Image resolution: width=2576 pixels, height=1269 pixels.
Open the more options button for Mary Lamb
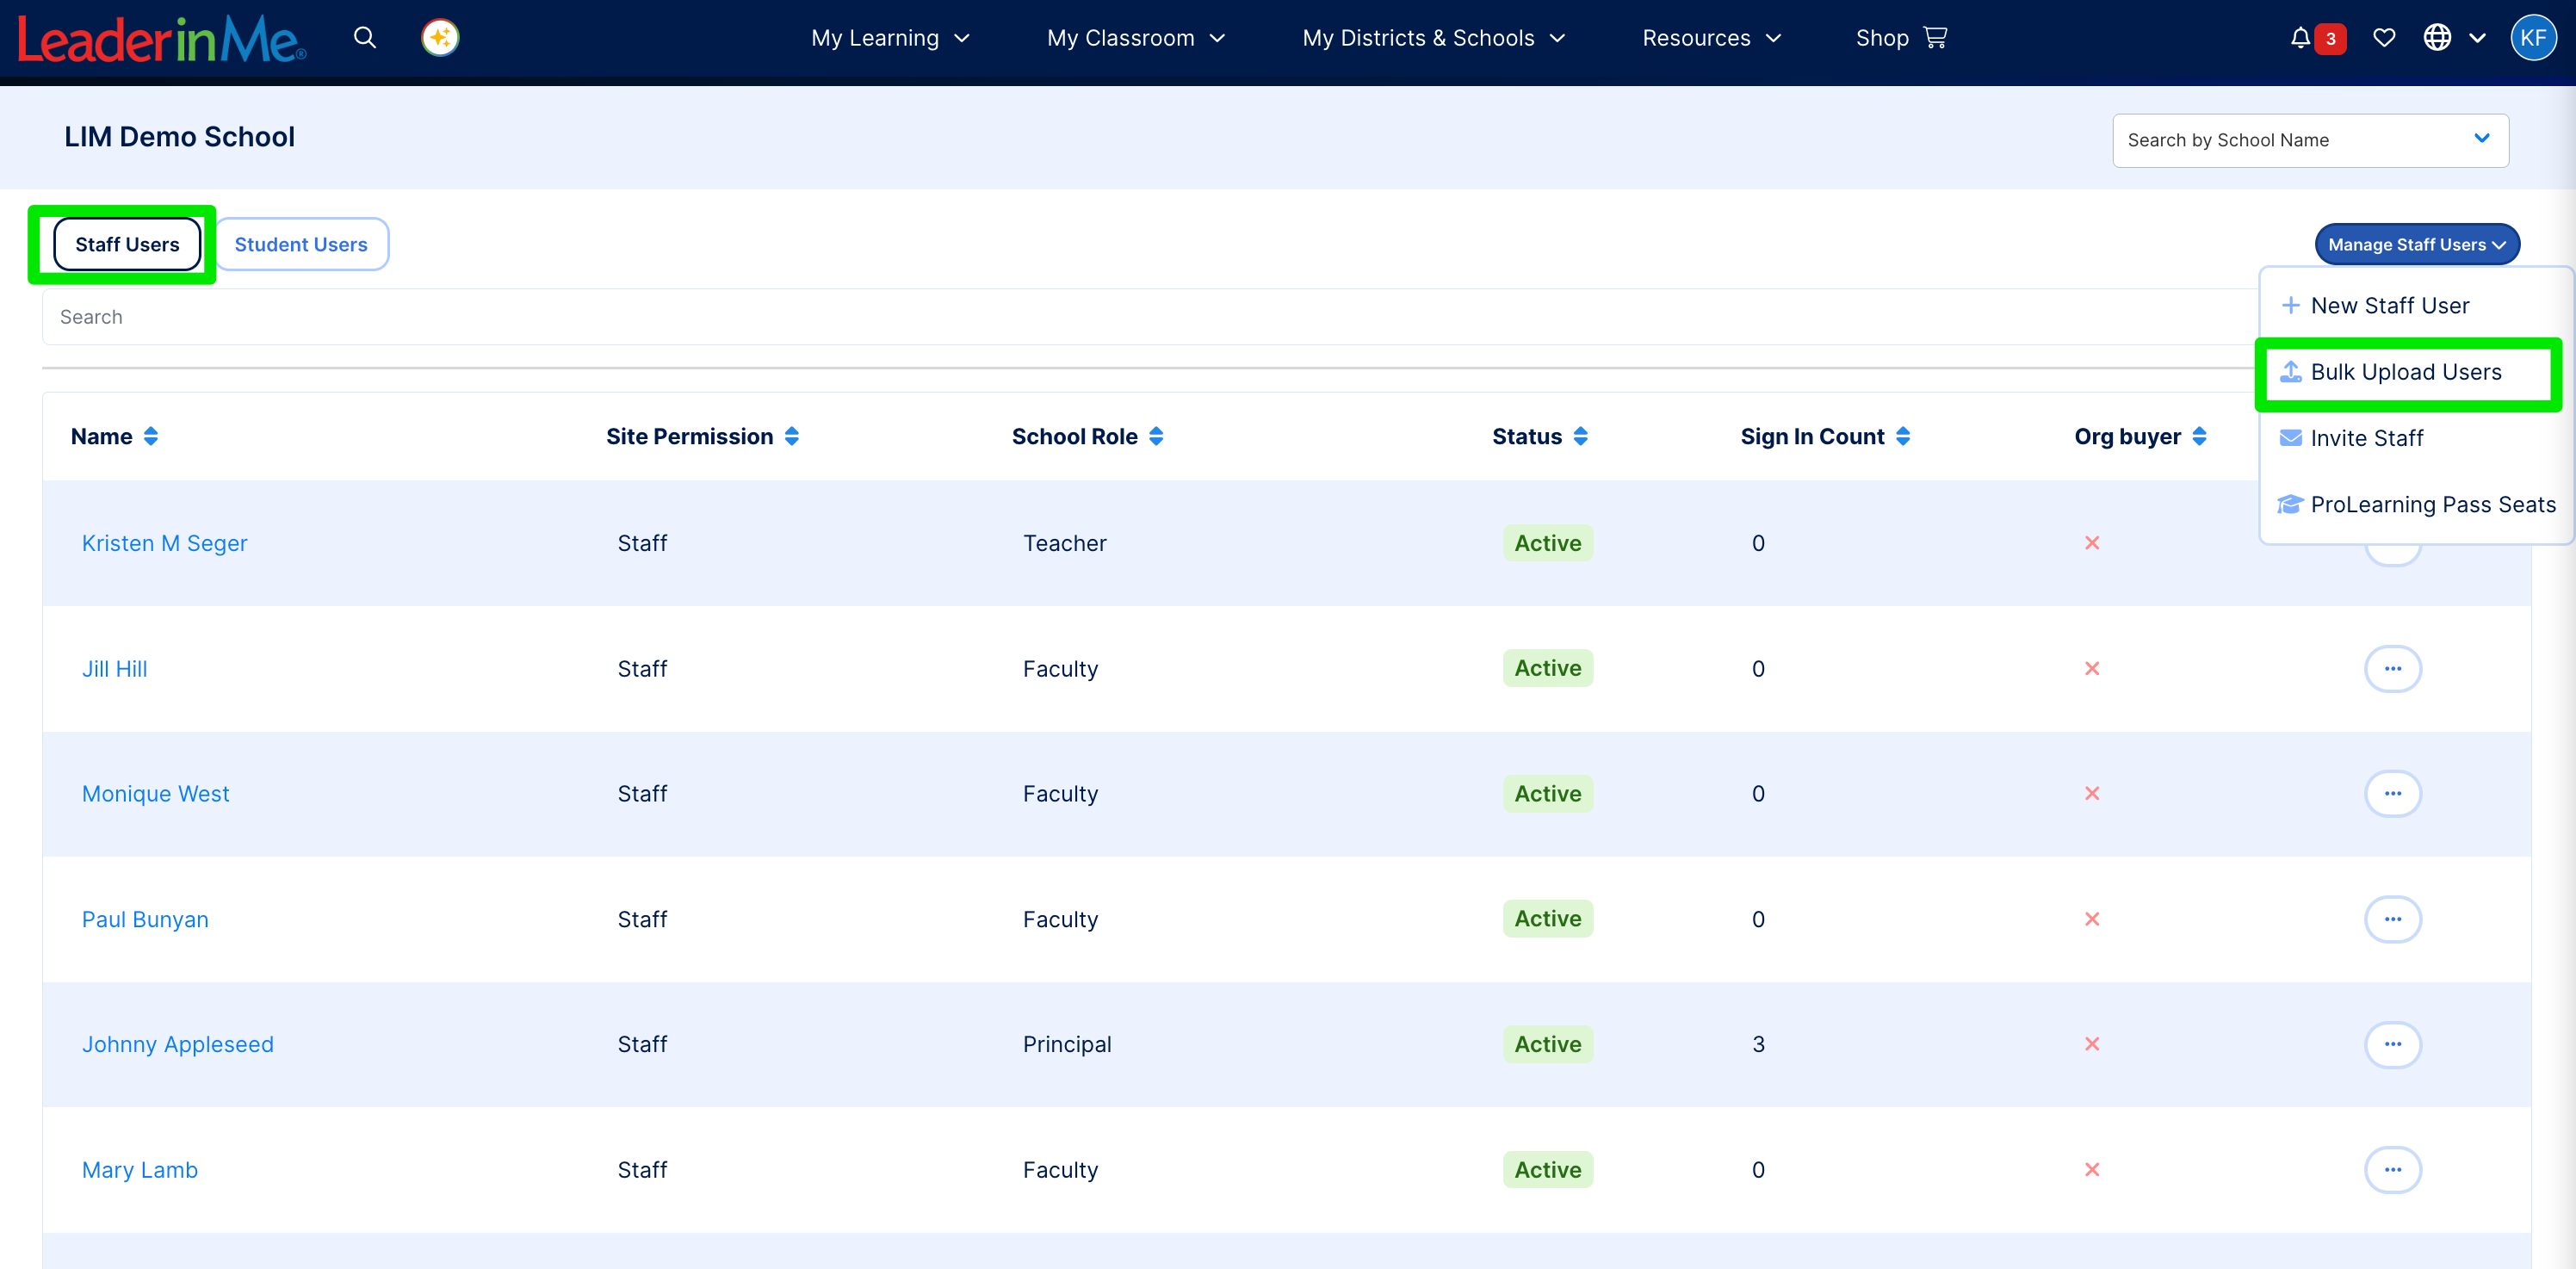click(x=2392, y=1170)
